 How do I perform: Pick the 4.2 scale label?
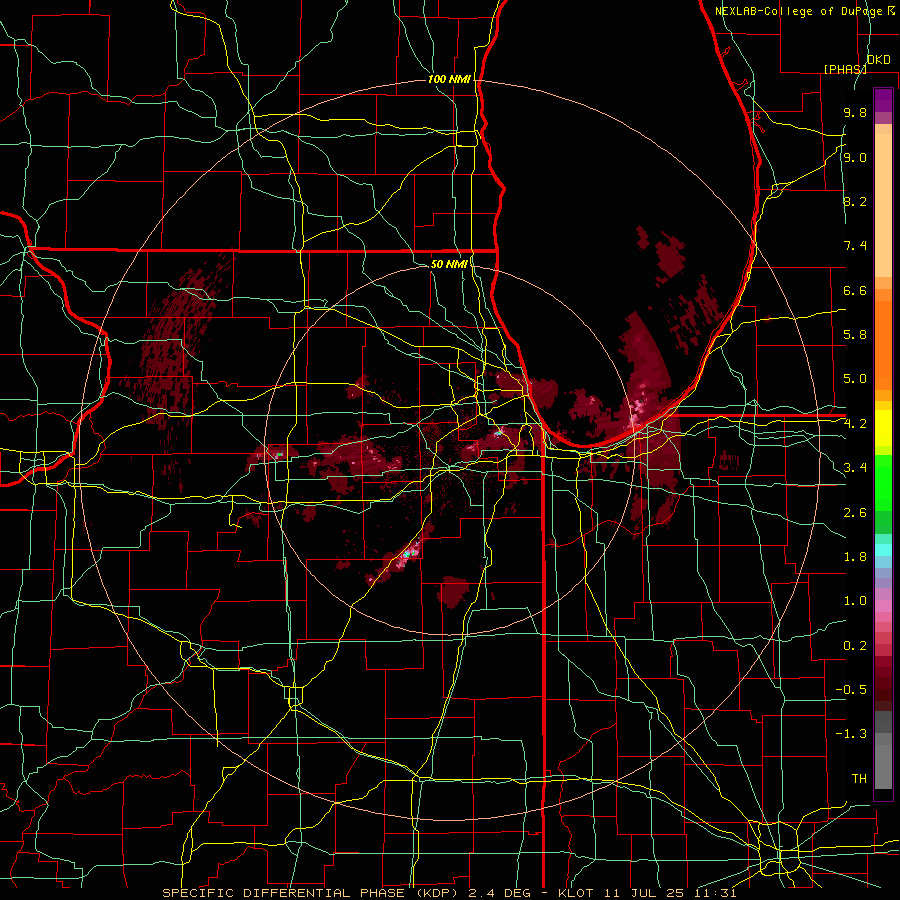[855, 424]
